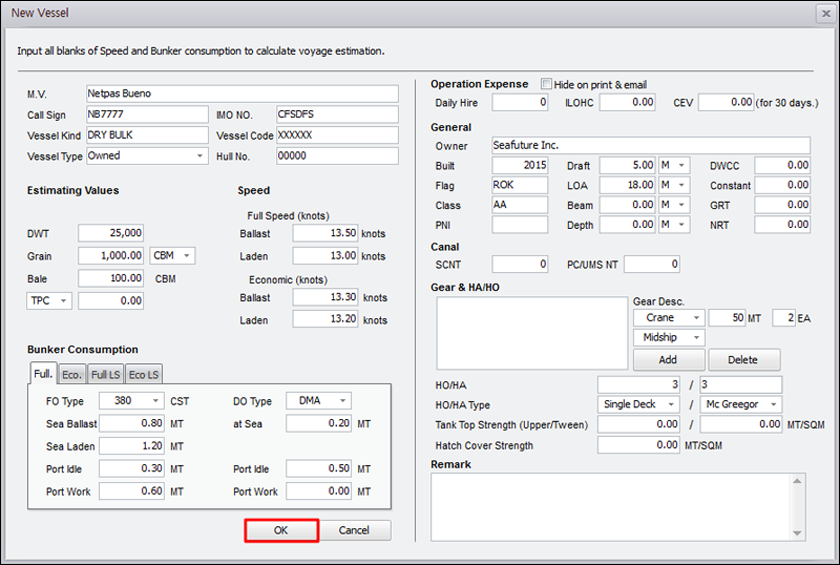
Task: Click the PC/UMS NT field
Action: [x=652, y=264]
